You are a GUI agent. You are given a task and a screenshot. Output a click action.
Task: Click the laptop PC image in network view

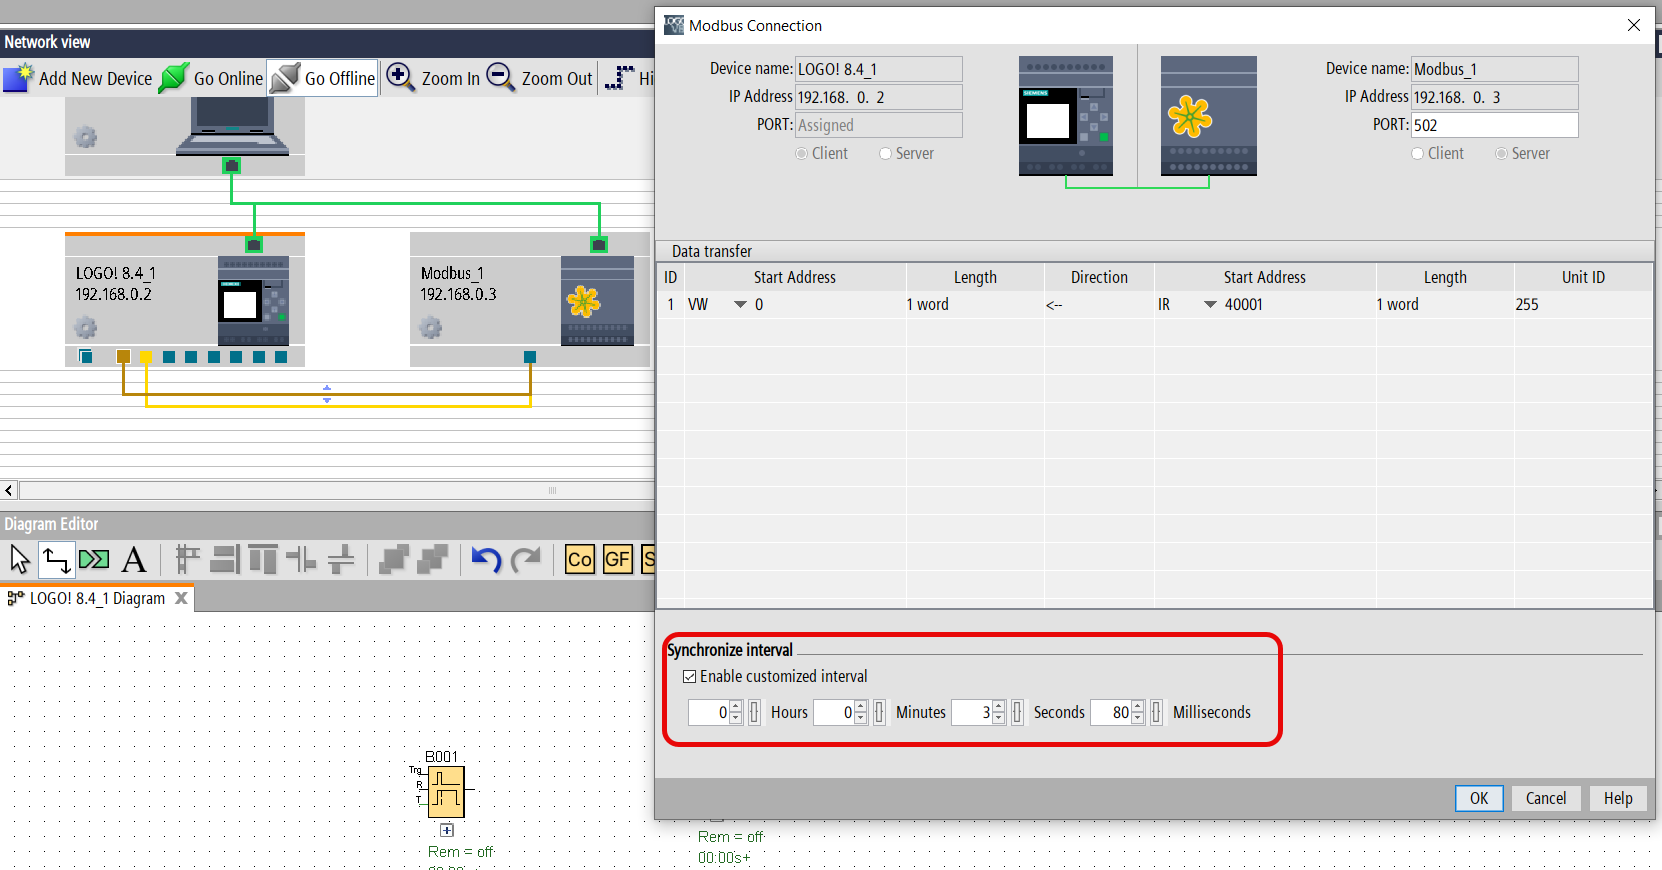pyautogui.click(x=233, y=127)
